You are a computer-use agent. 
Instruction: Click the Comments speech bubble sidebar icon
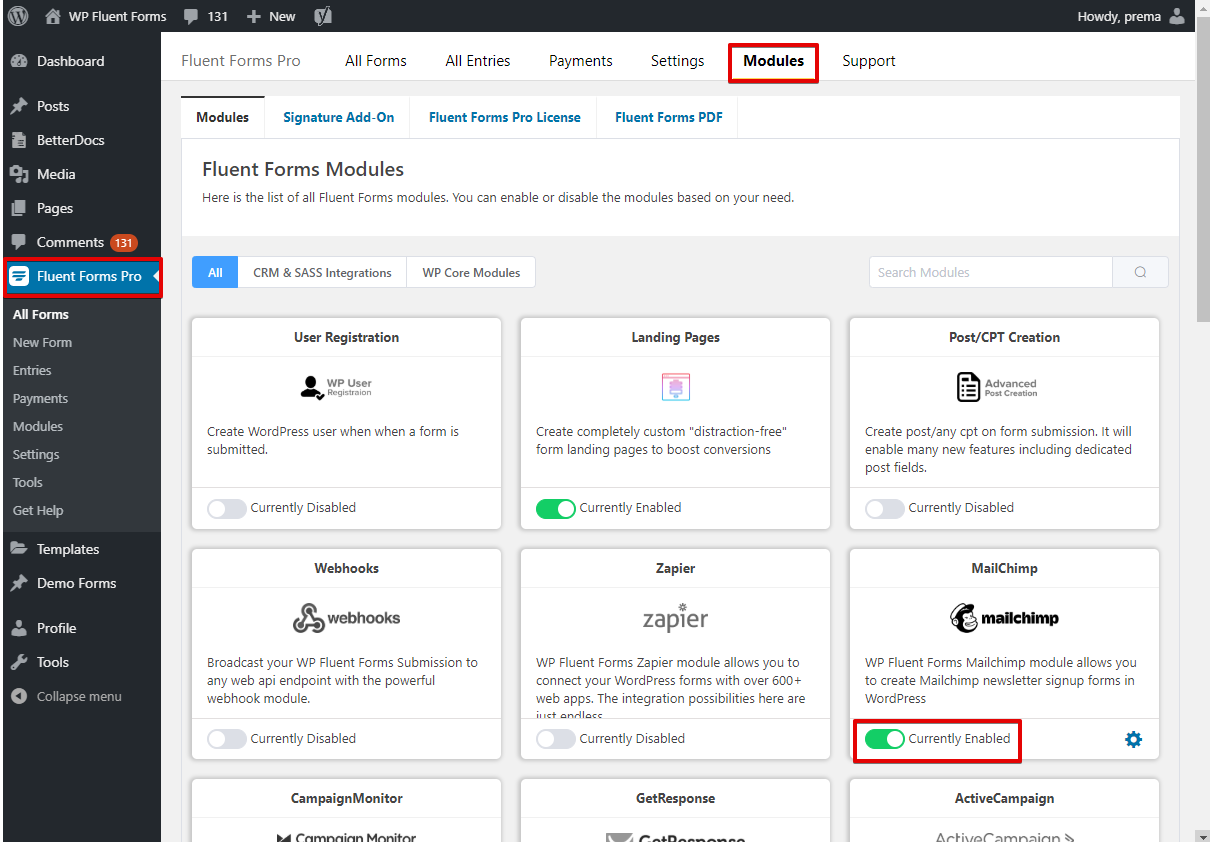tap(19, 242)
